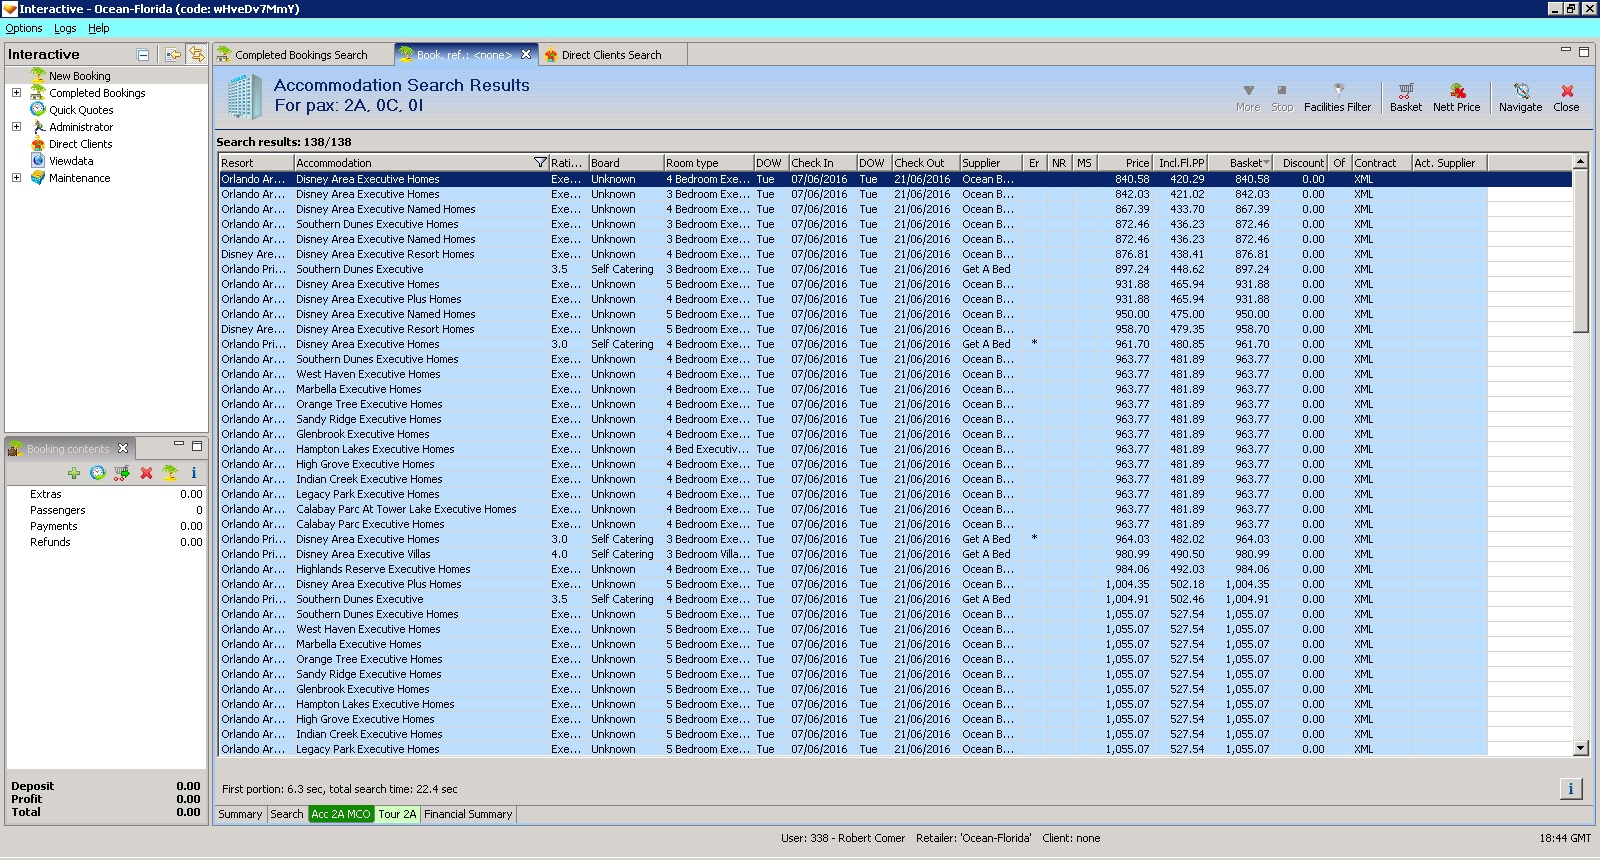Maximize the search results editor area
This screenshot has height=860, width=1600.
click(1584, 51)
